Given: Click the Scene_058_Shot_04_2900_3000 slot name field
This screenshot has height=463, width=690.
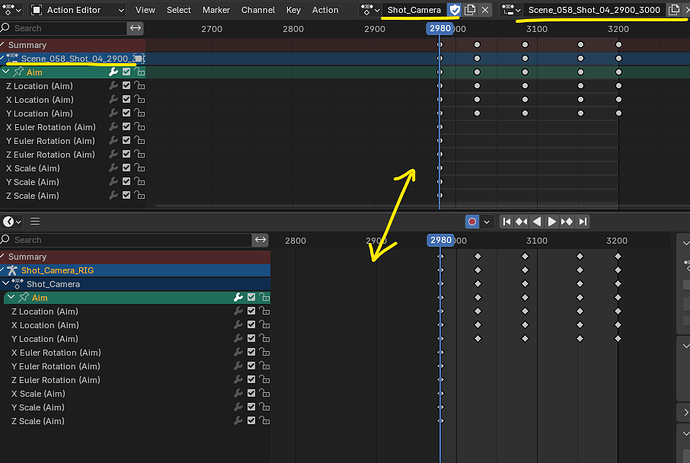Looking at the screenshot, I should tap(594, 10).
